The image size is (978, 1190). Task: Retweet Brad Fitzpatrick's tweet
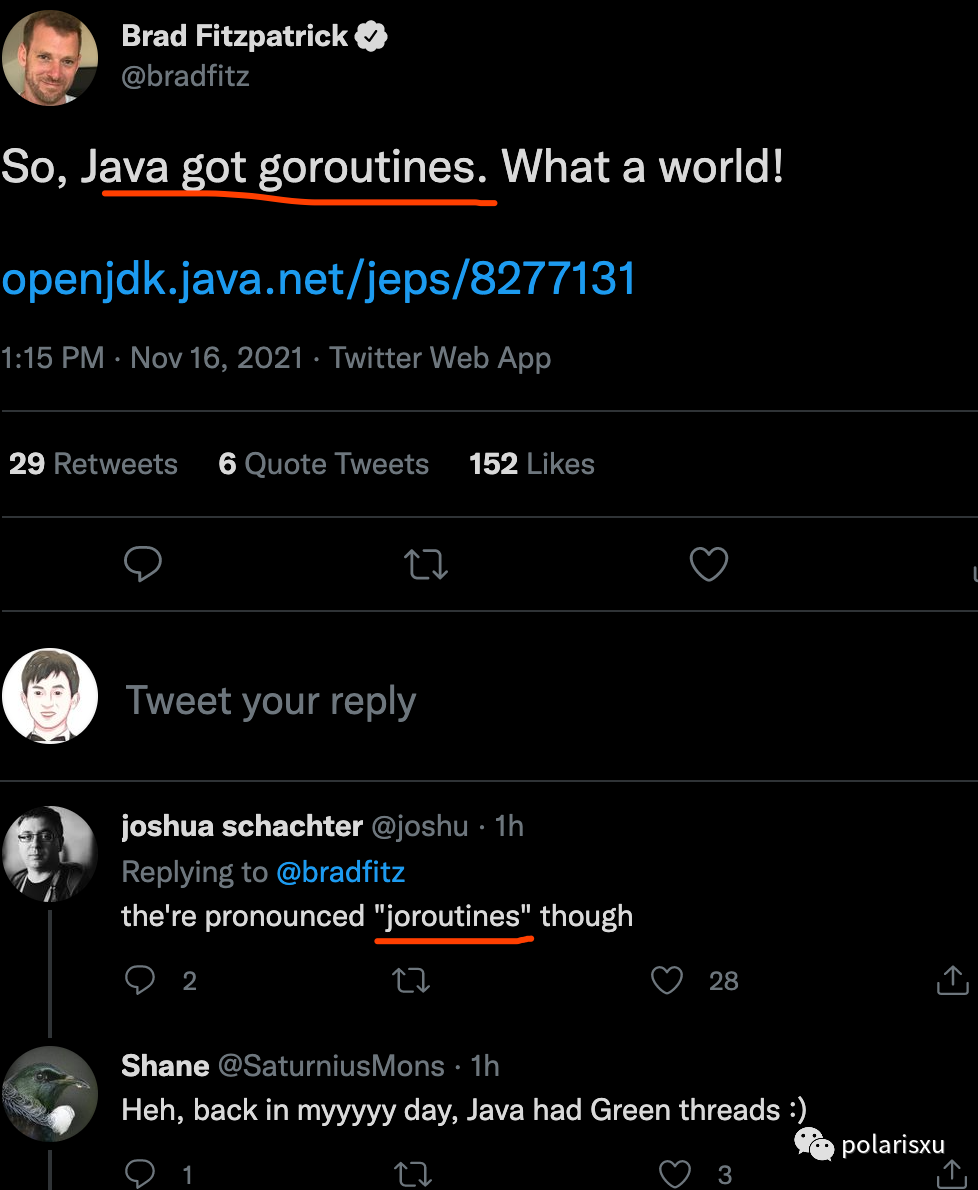pyautogui.click(x=425, y=564)
